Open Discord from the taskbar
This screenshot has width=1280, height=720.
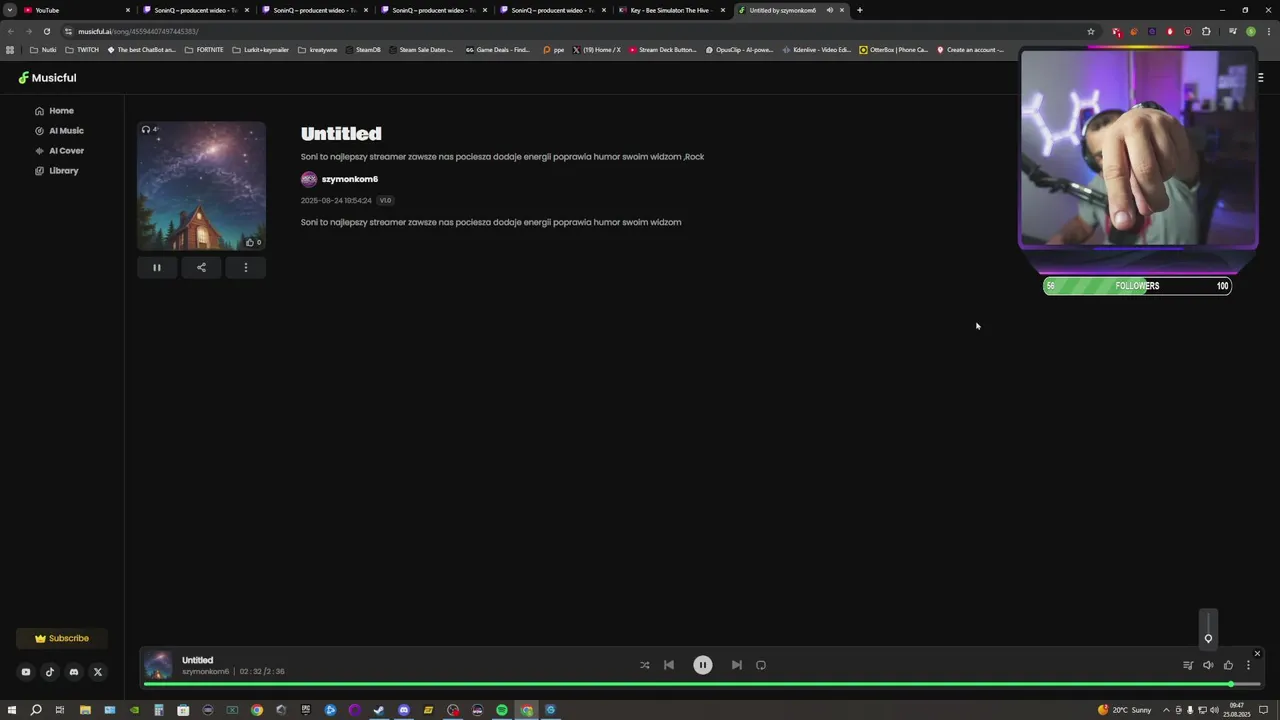(404, 710)
